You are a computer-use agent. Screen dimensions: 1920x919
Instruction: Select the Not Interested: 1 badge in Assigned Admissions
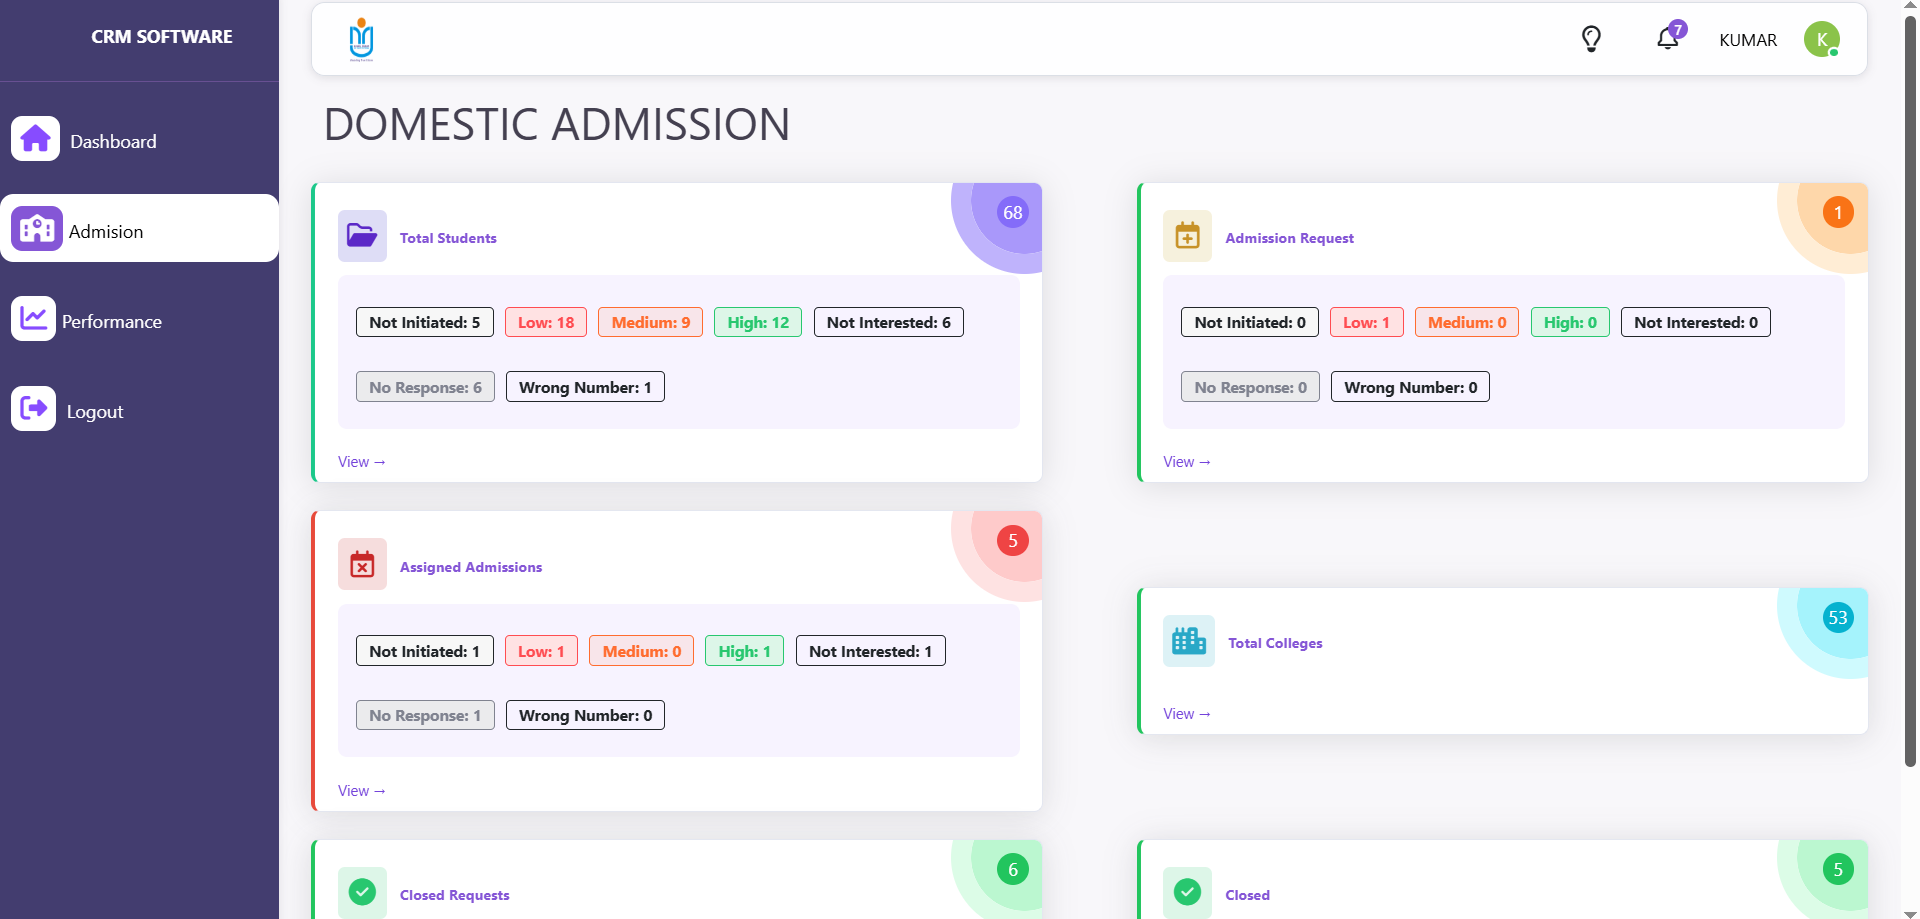pos(870,650)
